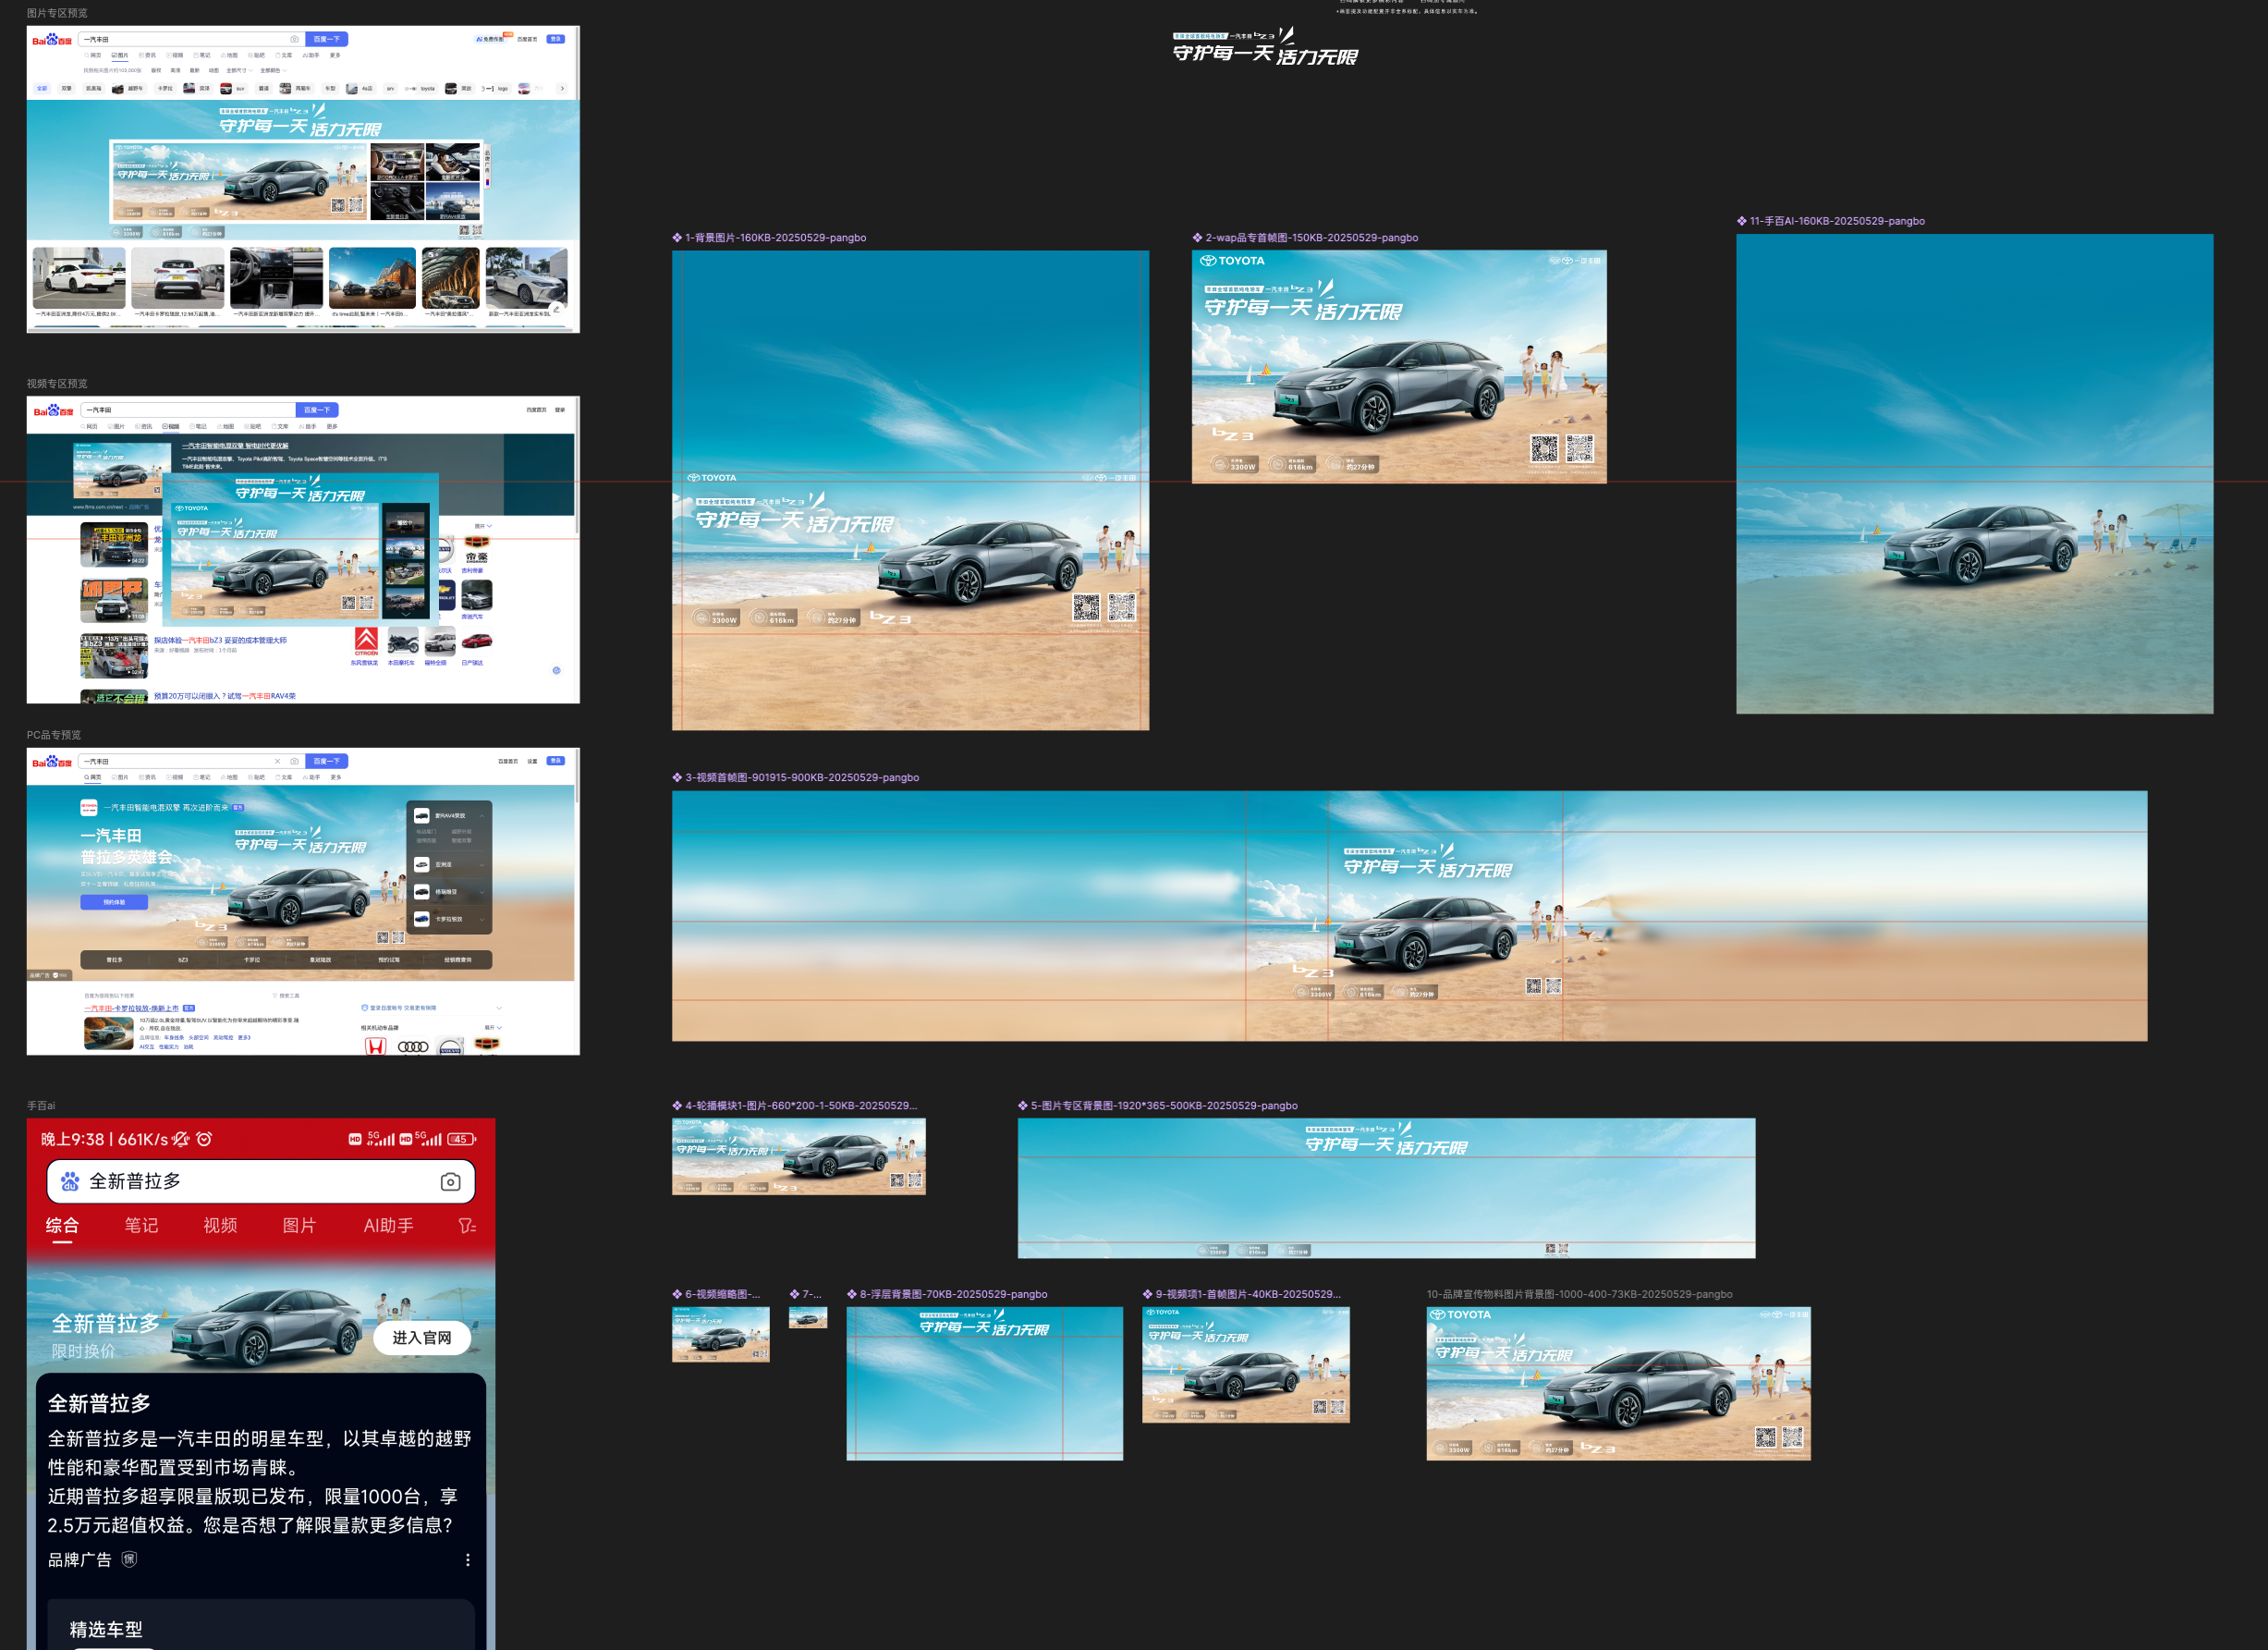Click component icon of frame 2-wap品专首帧图
The image size is (2268, 1650).
[1197, 238]
